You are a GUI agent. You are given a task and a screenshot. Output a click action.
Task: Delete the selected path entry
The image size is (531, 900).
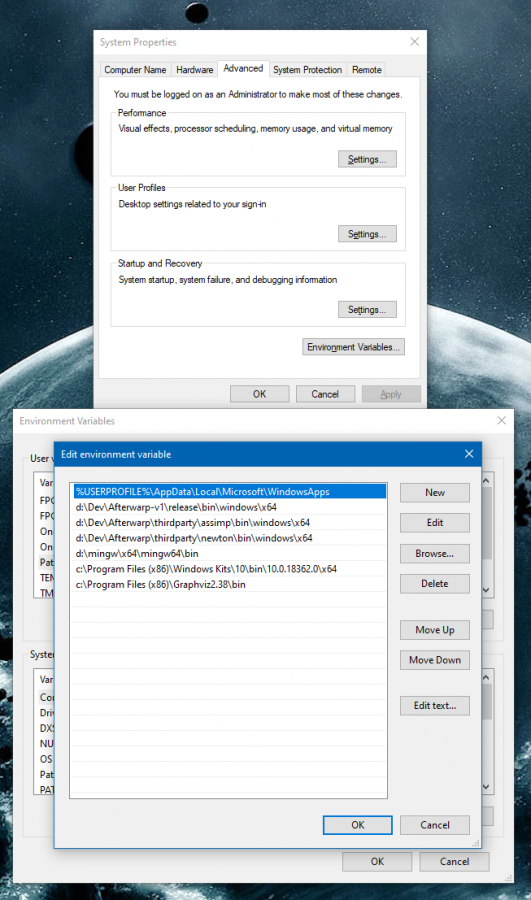(435, 583)
